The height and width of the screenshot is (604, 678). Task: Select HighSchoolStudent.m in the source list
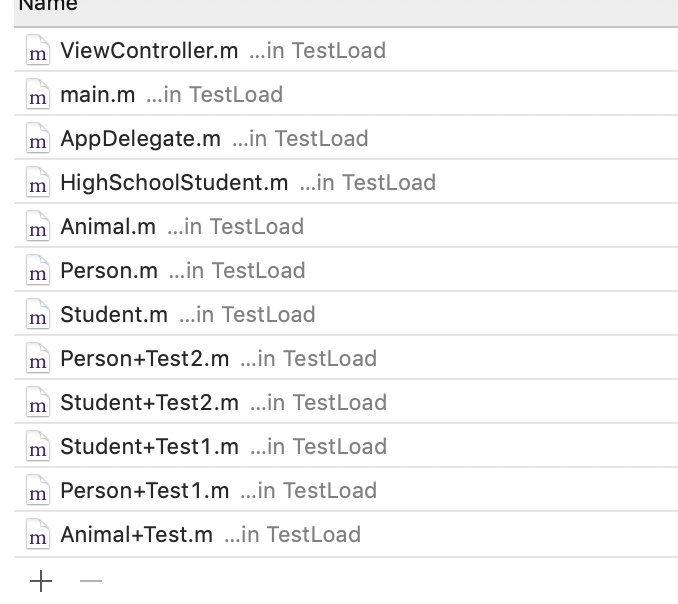[x=174, y=183]
